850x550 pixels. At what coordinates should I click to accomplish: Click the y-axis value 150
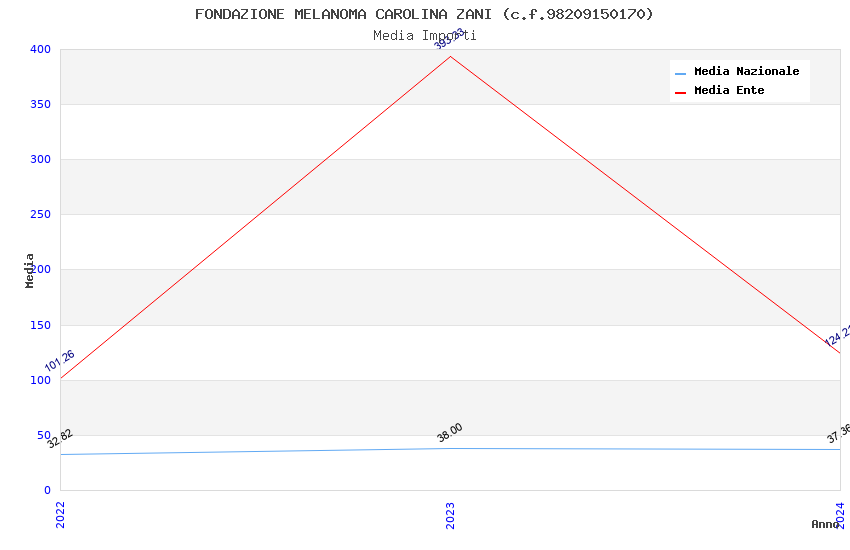(x=40, y=325)
